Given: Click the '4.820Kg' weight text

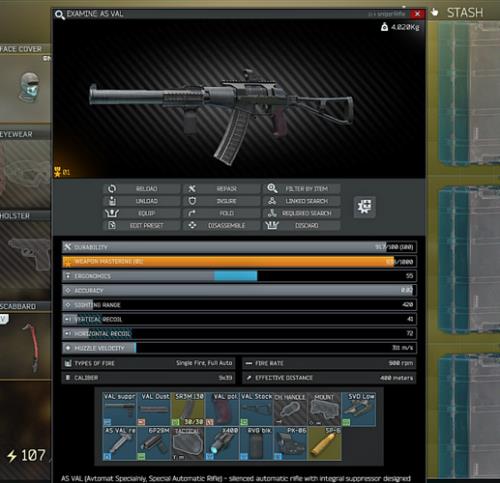Looking at the screenshot, I should [x=405, y=27].
